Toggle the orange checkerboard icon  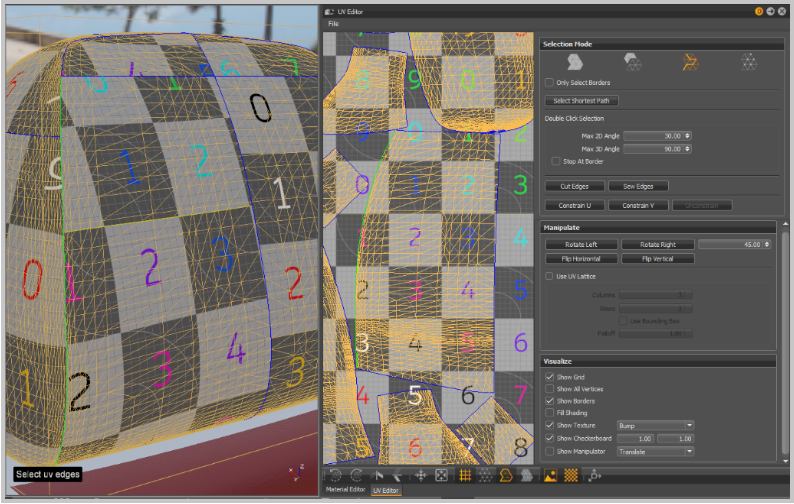[571, 475]
